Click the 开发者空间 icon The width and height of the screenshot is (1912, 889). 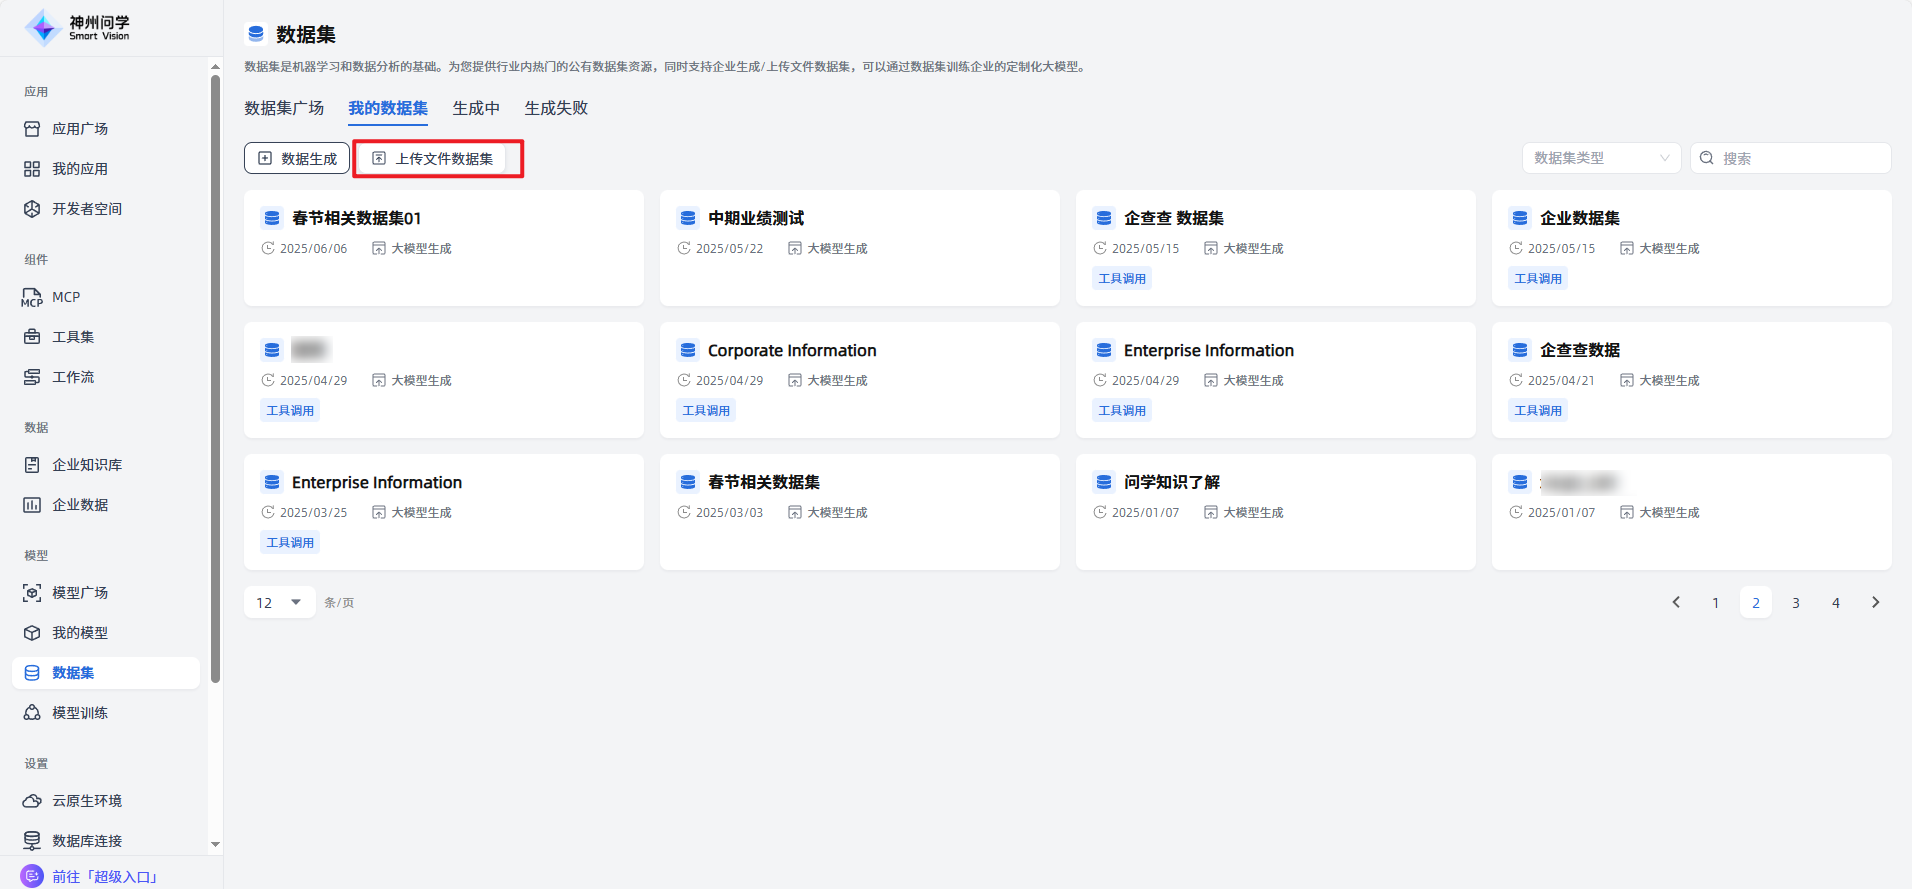click(x=32, y=209)
